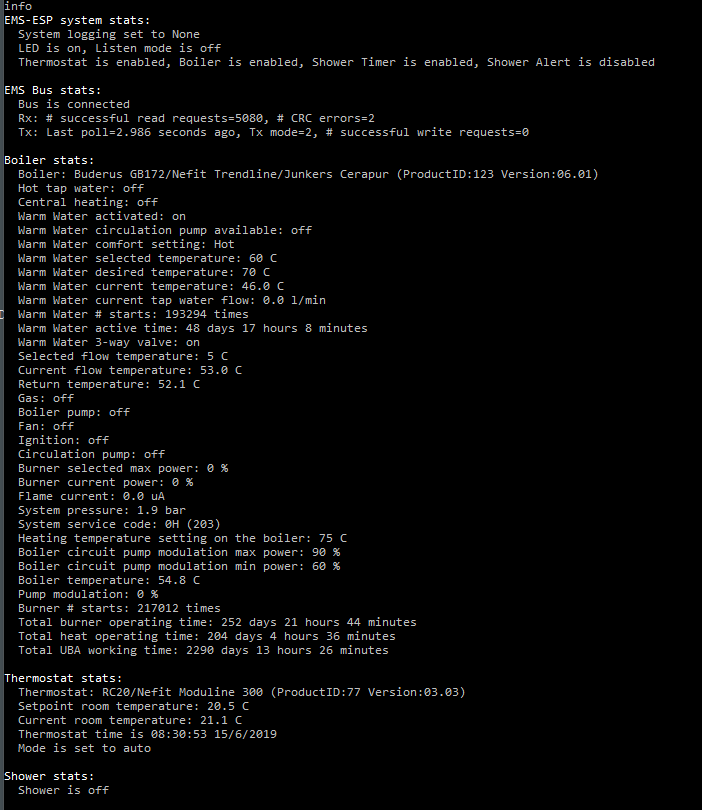The image size is (702, 810).
Task: Click the 'Warm Water # starts: 193294 times' line
Action: (133, 314)
